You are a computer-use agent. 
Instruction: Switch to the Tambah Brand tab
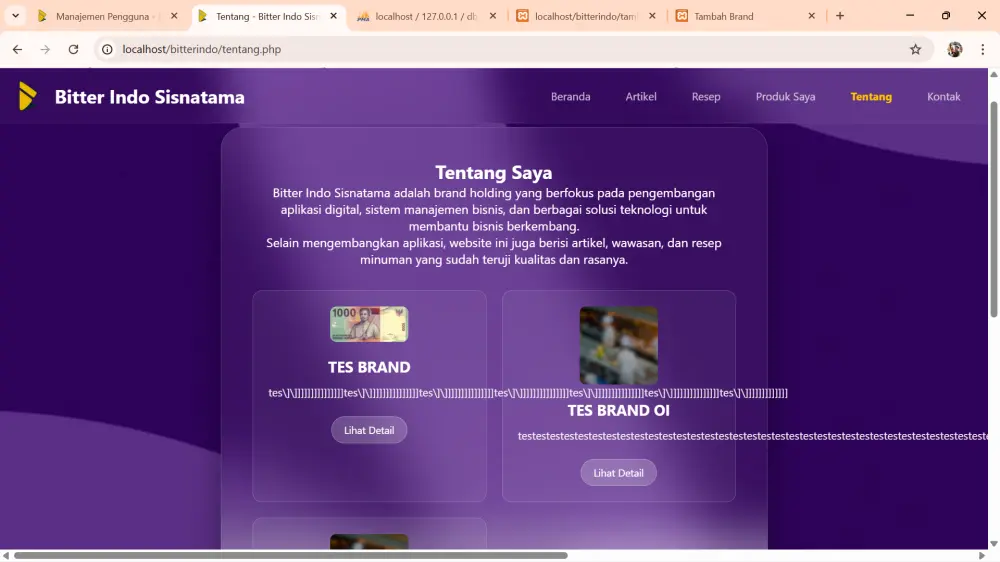click(x=740, y=16)
